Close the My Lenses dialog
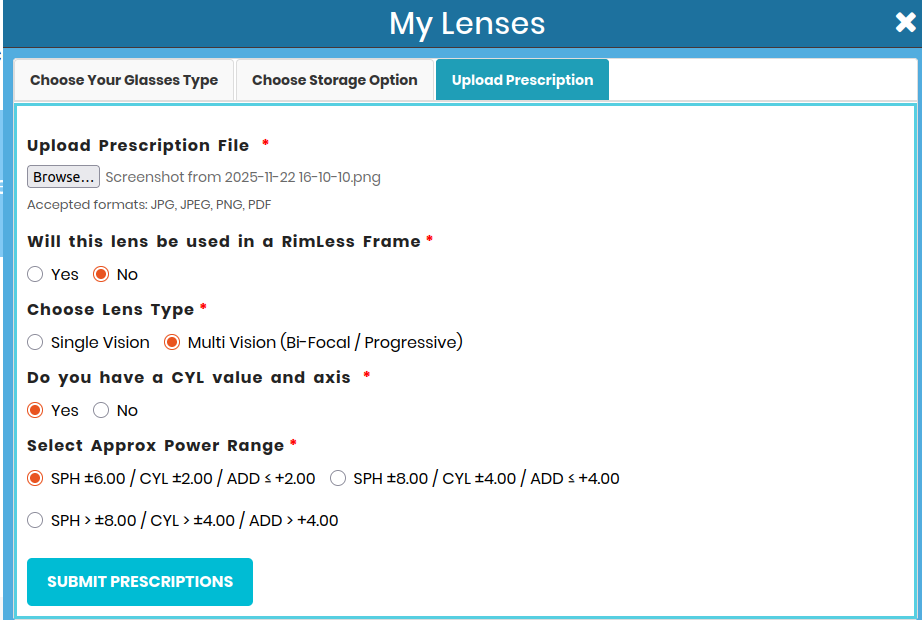Image resolution: width=922 pixels, height=620 pixels. point(905,22)
